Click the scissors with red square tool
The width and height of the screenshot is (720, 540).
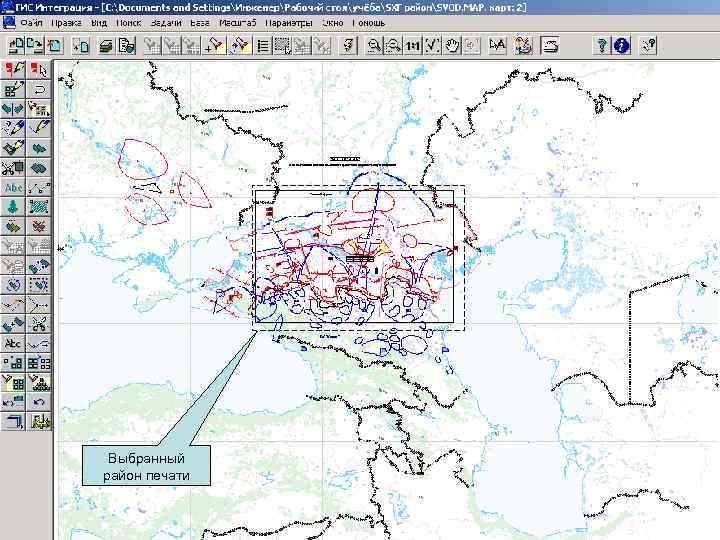[13, 168]
